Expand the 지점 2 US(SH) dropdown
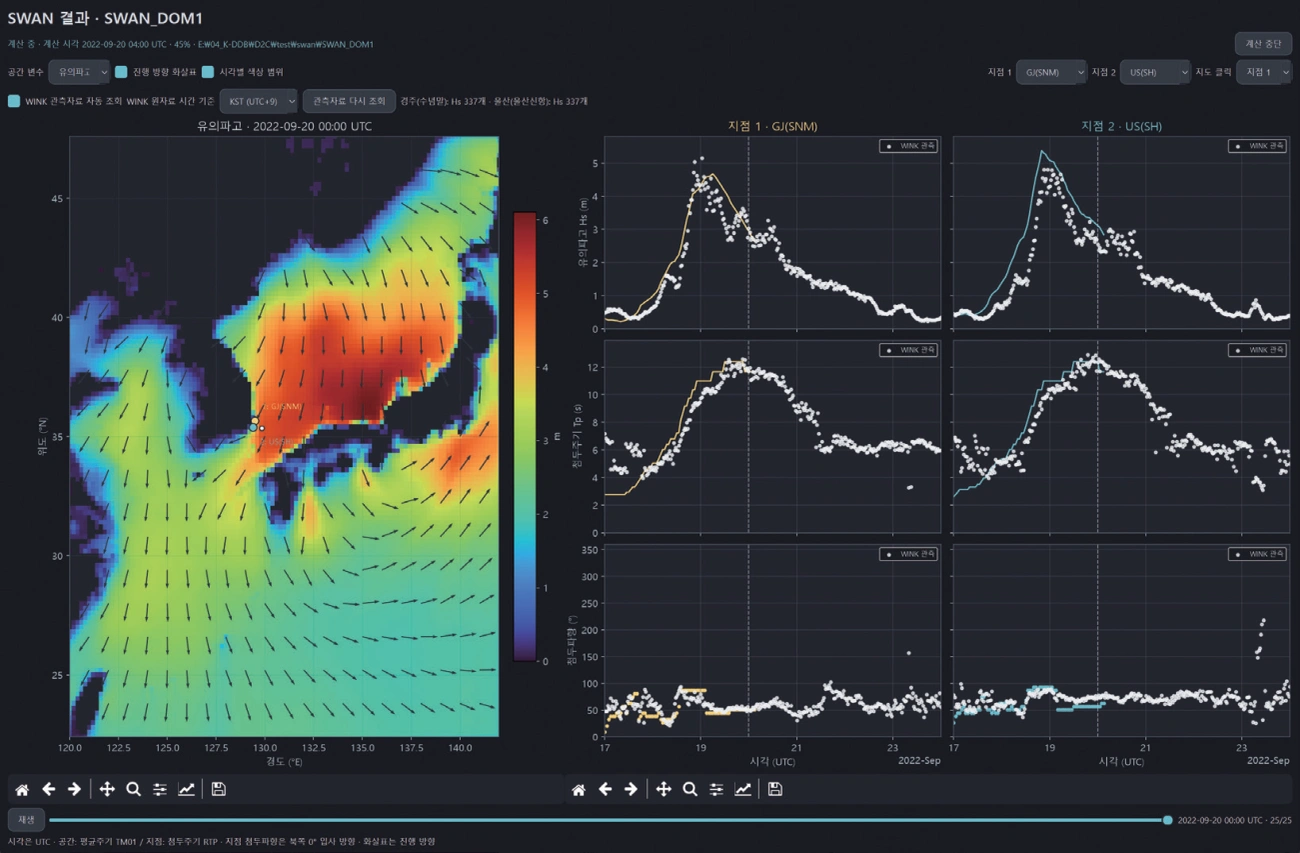Viewport: 1300px width, 853px height. (x=1155, y=72)
